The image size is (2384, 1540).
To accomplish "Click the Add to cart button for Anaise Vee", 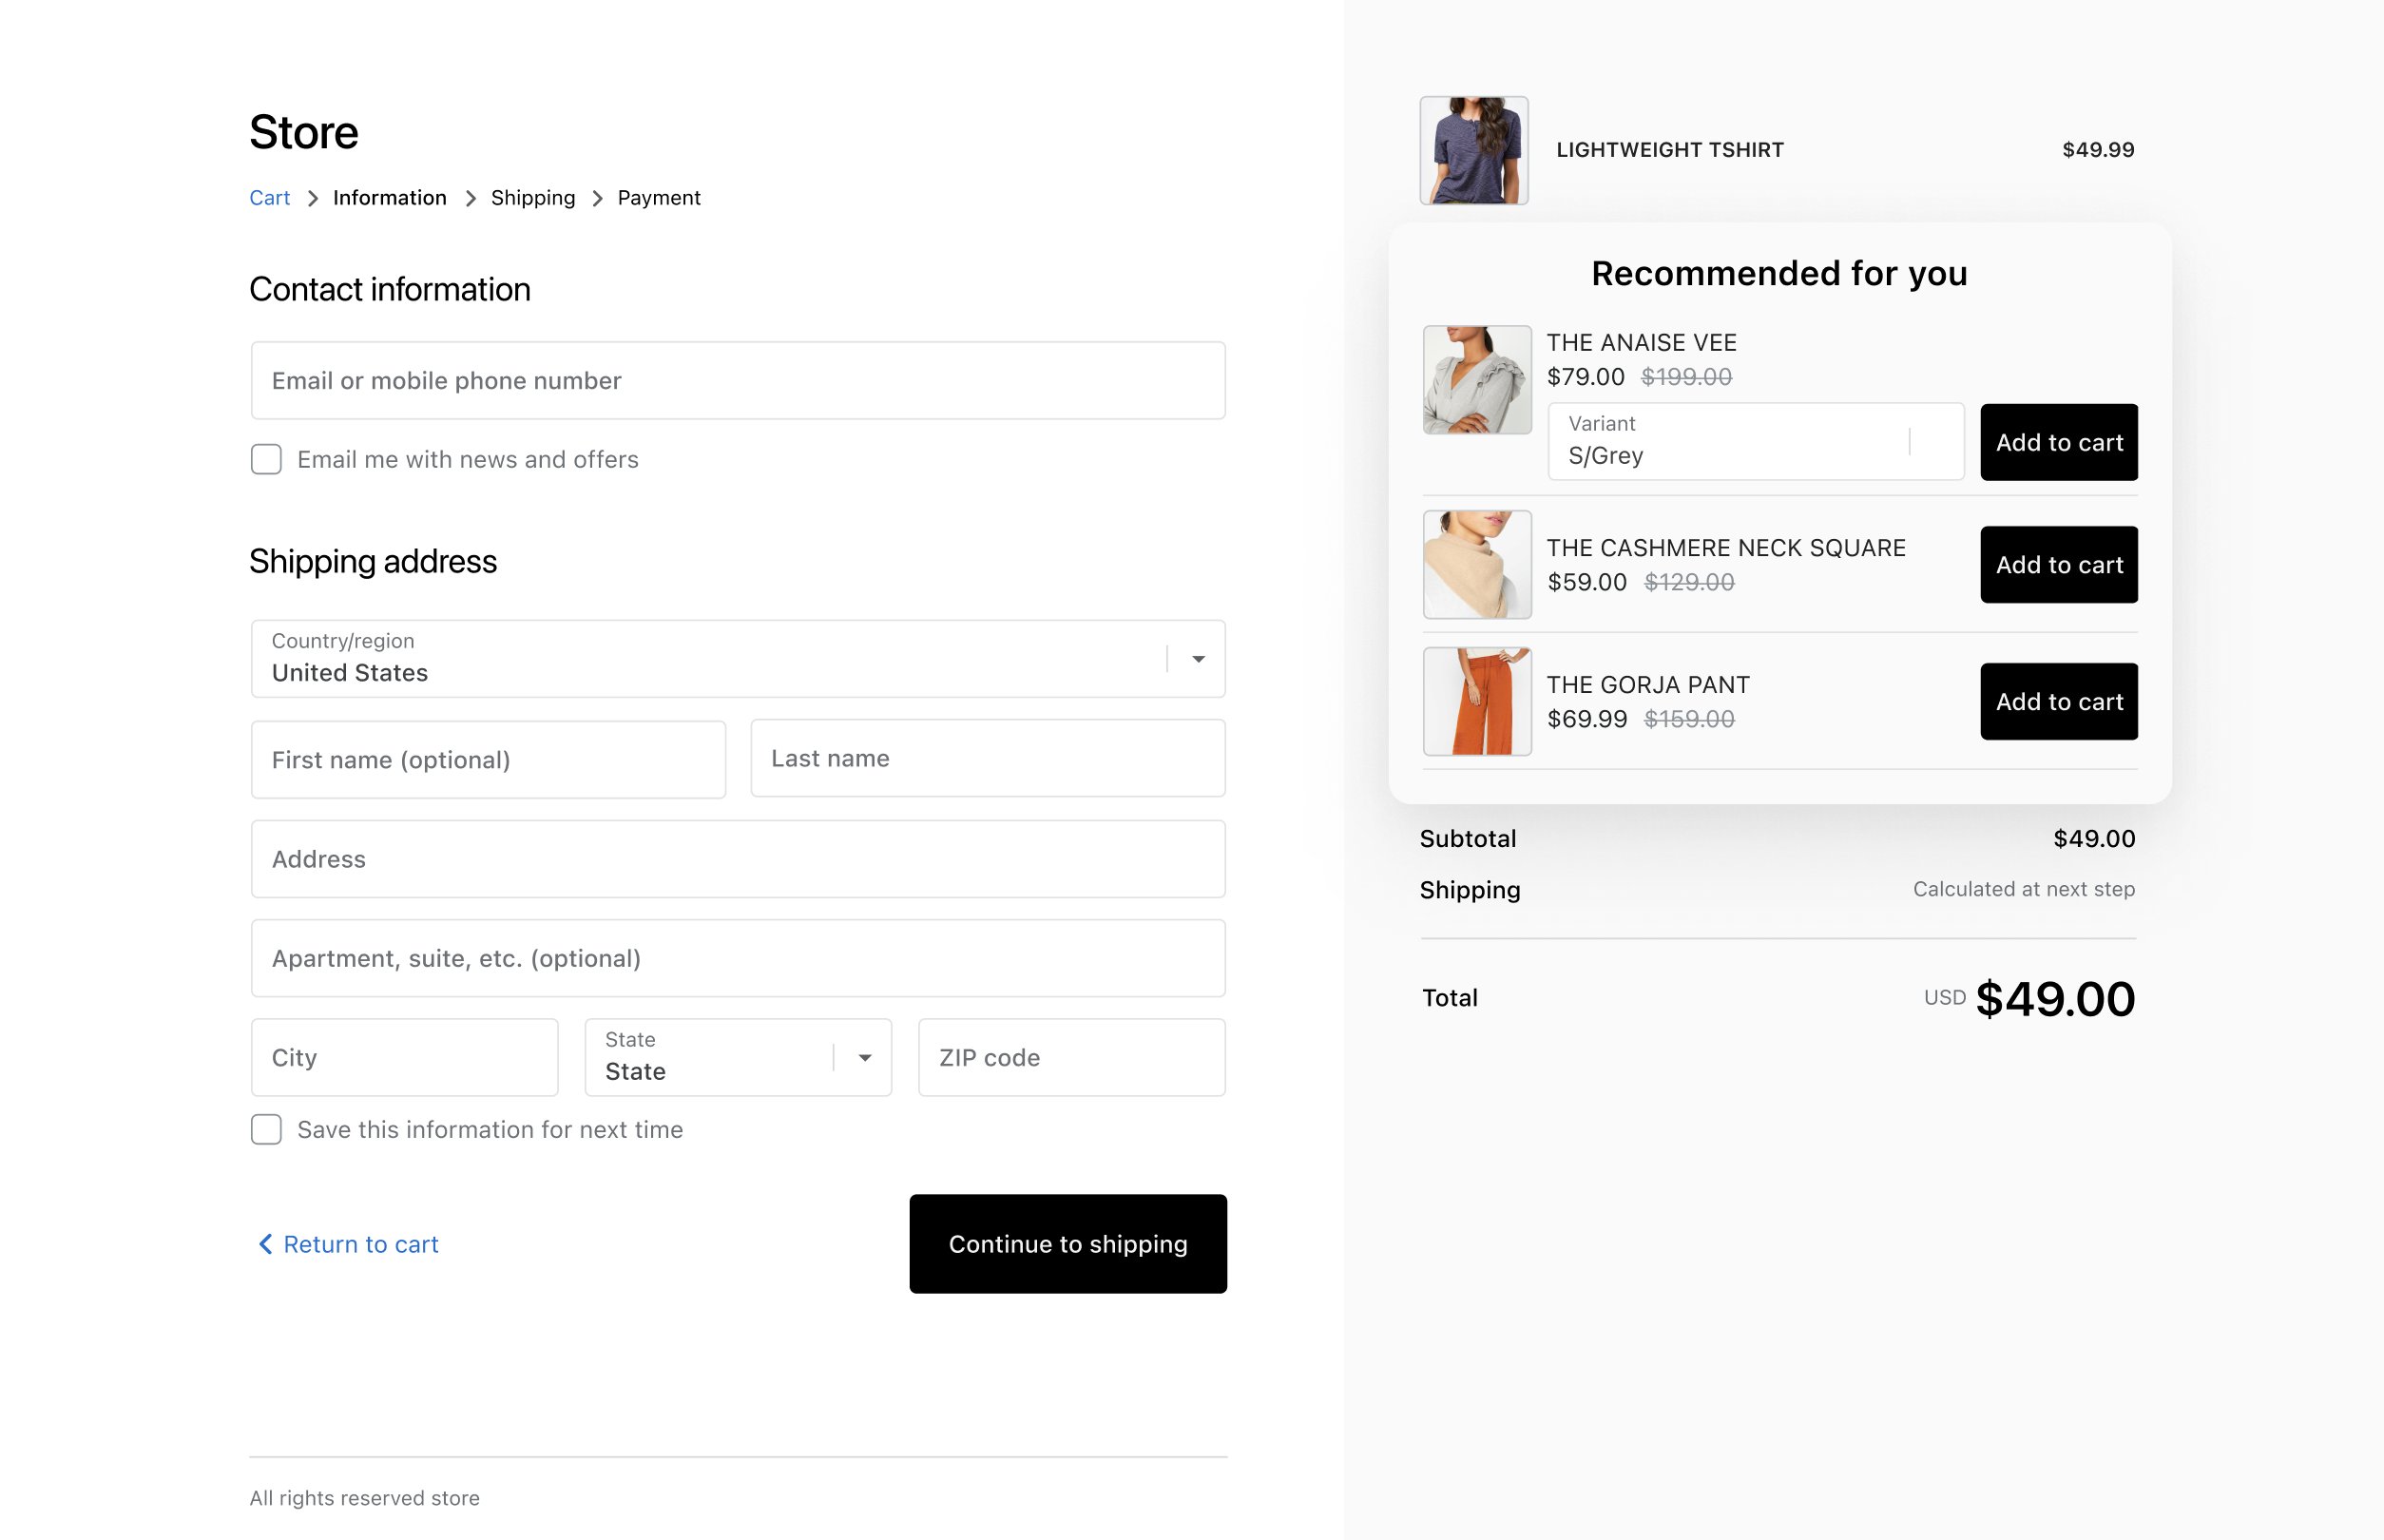I will (x=2059, y=441).
